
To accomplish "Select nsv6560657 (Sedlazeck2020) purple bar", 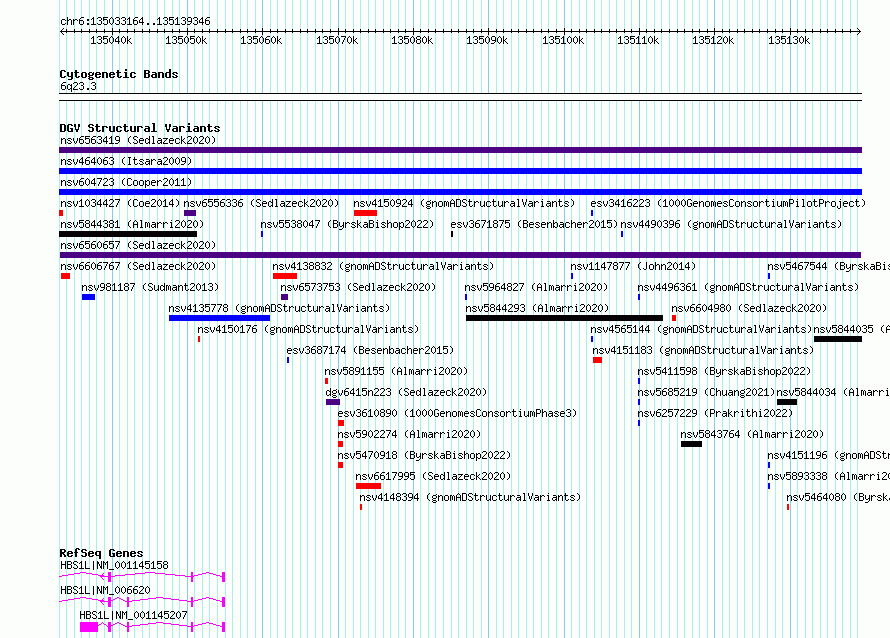I will click(460, 255).
